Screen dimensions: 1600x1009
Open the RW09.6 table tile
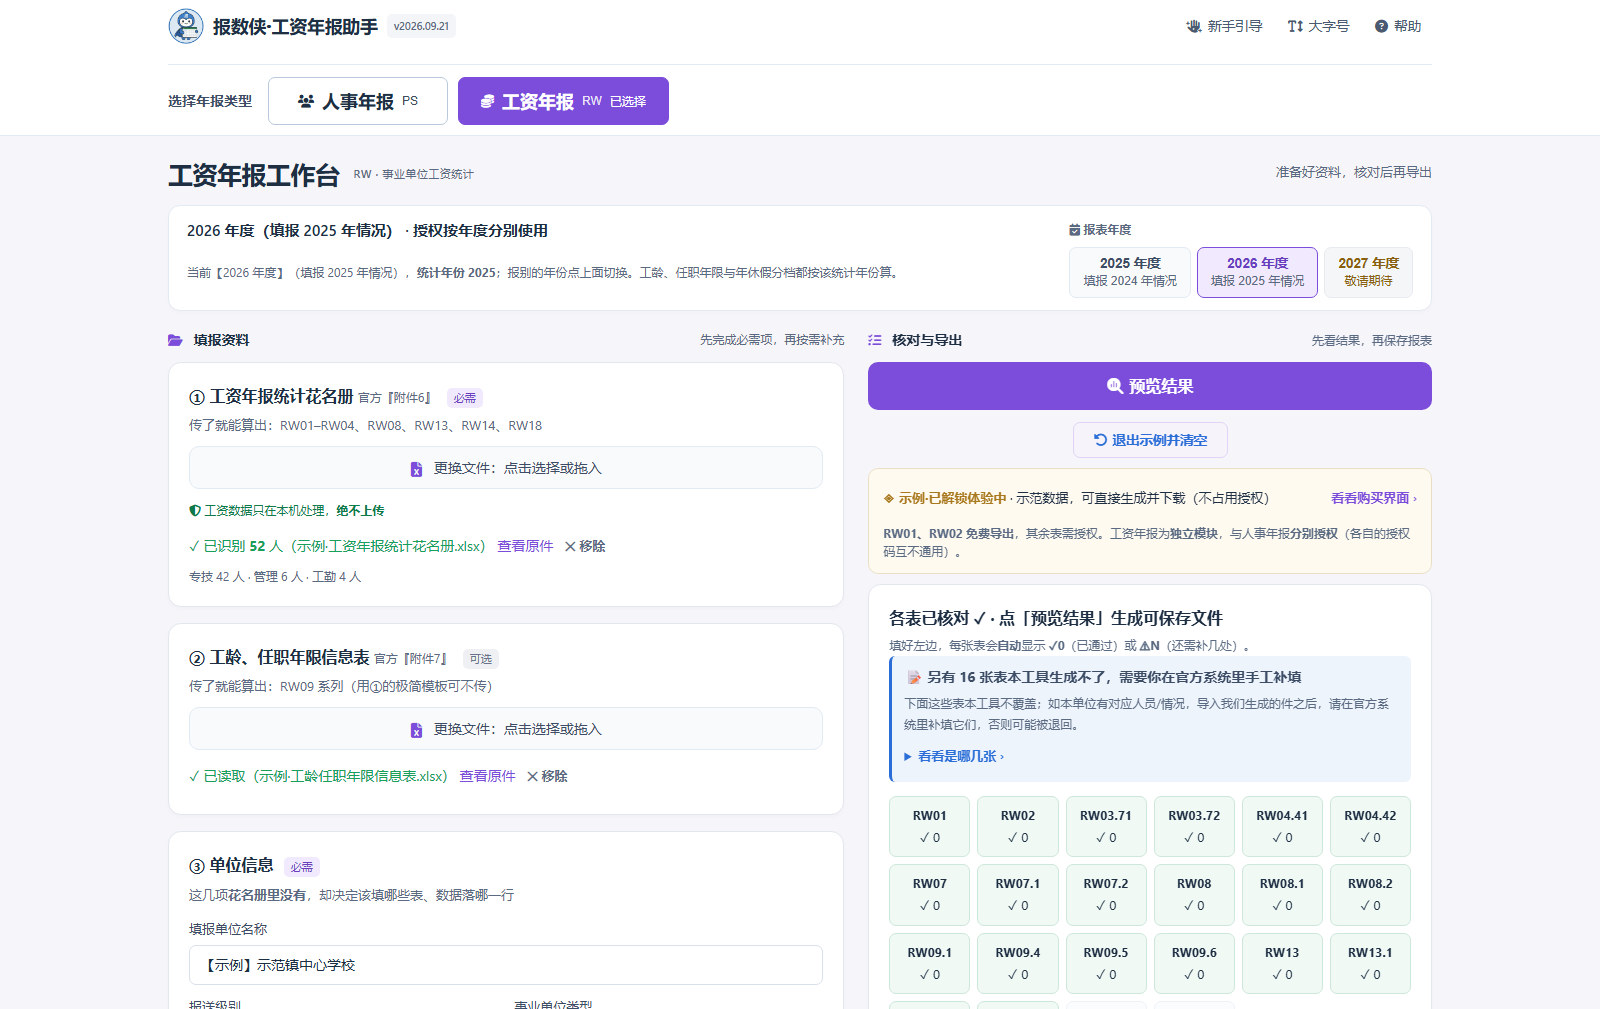tap(1194, 963)
